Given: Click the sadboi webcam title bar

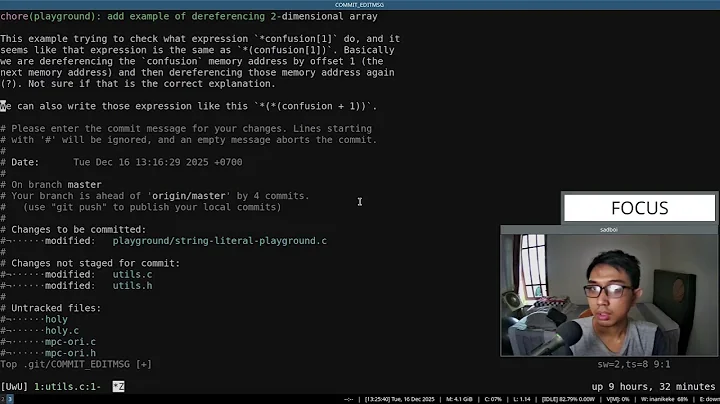Looking at the screenshot, I should tap(609, 230).
